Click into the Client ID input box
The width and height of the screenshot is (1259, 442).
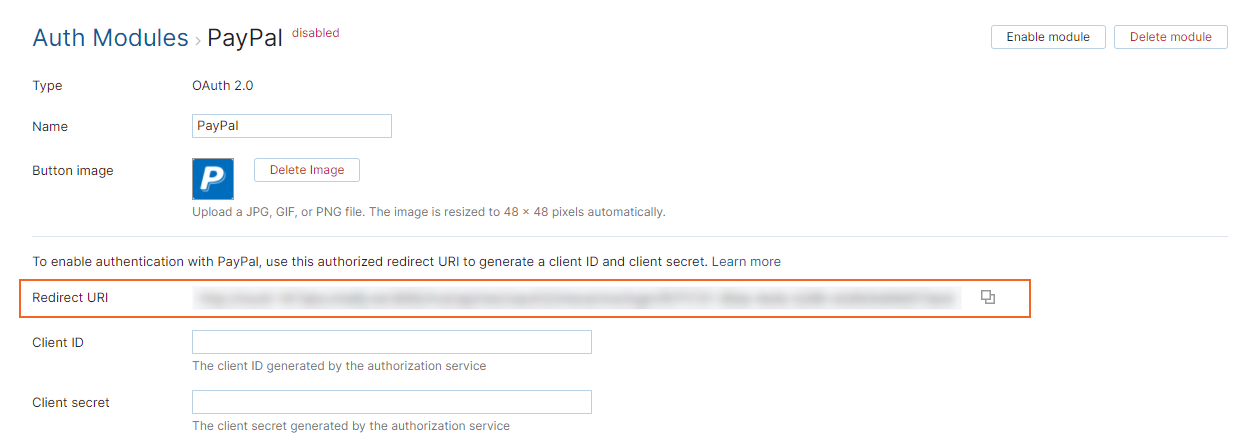pos(391,342)
